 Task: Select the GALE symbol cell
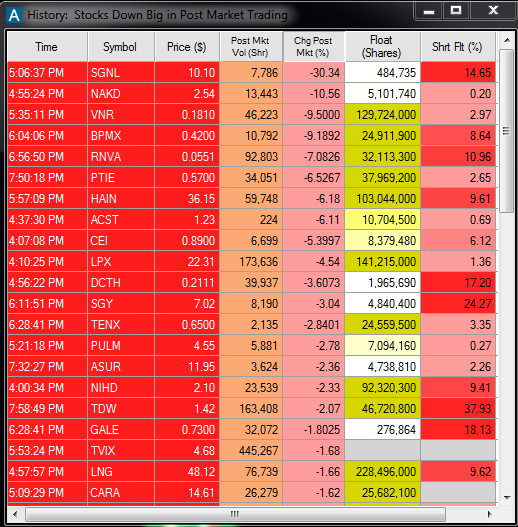click(x=121, y=430)
